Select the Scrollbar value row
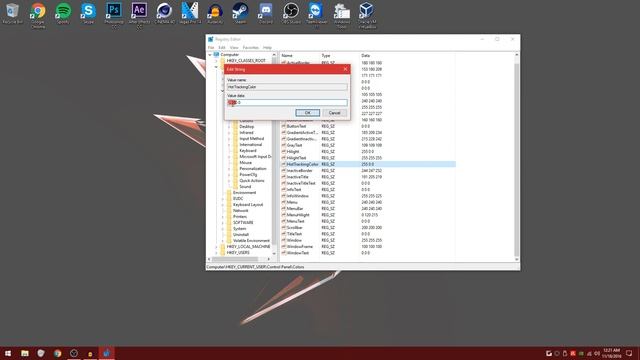 295,228
